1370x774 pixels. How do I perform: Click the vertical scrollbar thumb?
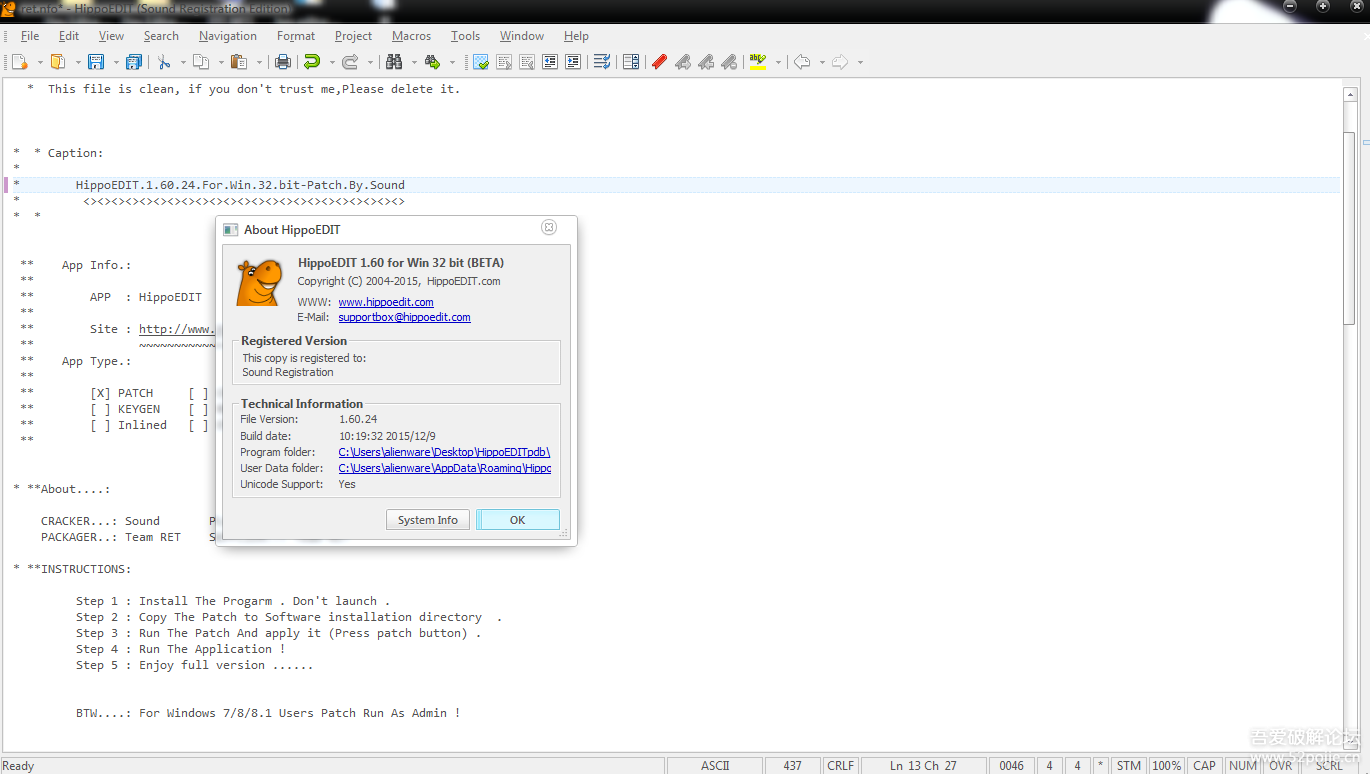(1349, 228)
